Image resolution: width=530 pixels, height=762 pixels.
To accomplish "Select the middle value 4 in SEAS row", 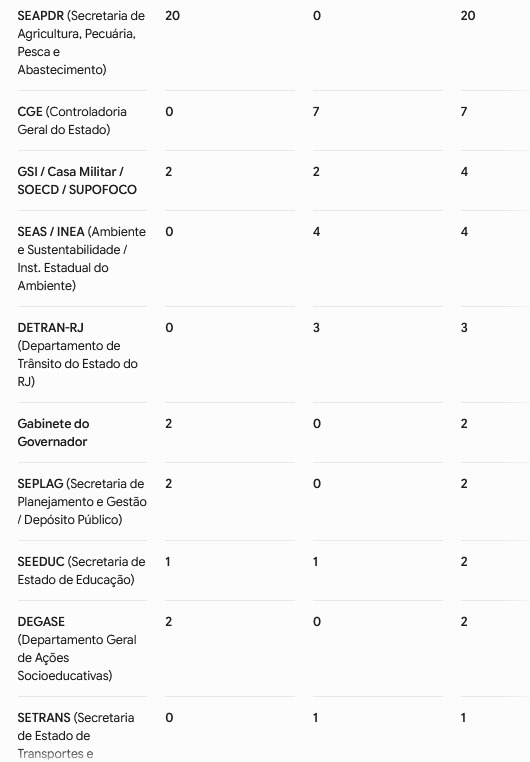I will [x=317, y=231].
